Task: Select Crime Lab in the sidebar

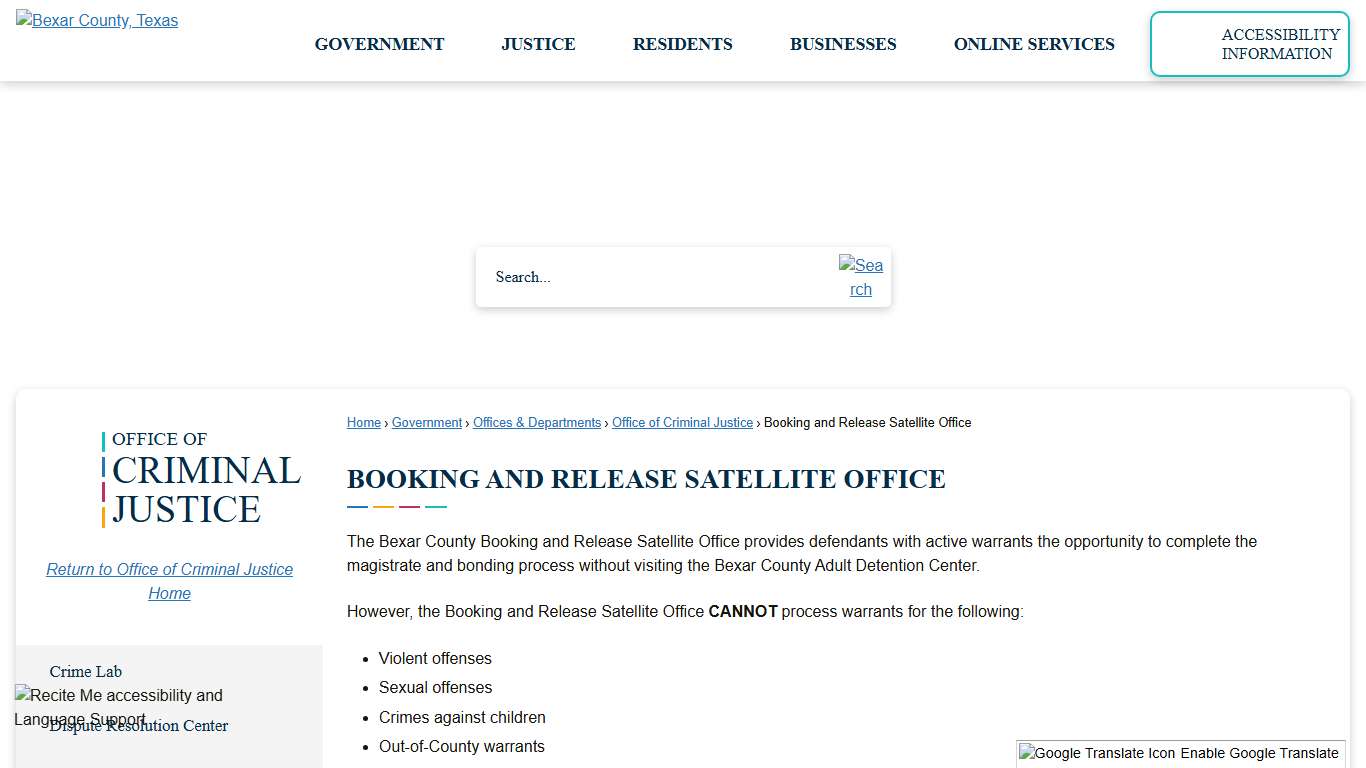Action: click(x=86, y=671)
